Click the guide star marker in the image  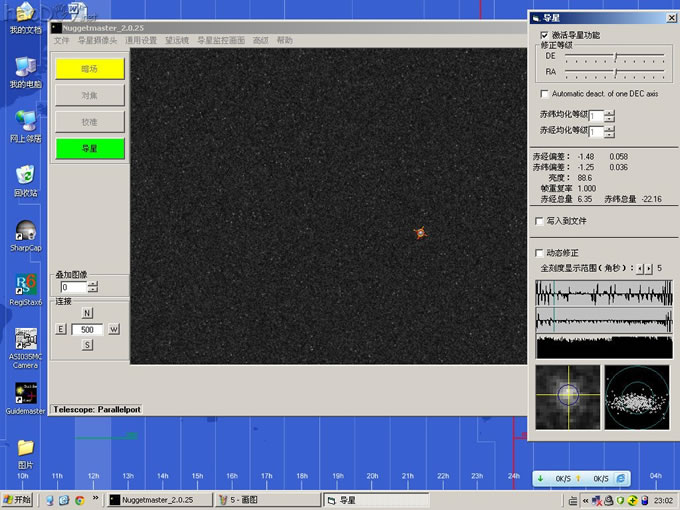[x=422, y=232]
